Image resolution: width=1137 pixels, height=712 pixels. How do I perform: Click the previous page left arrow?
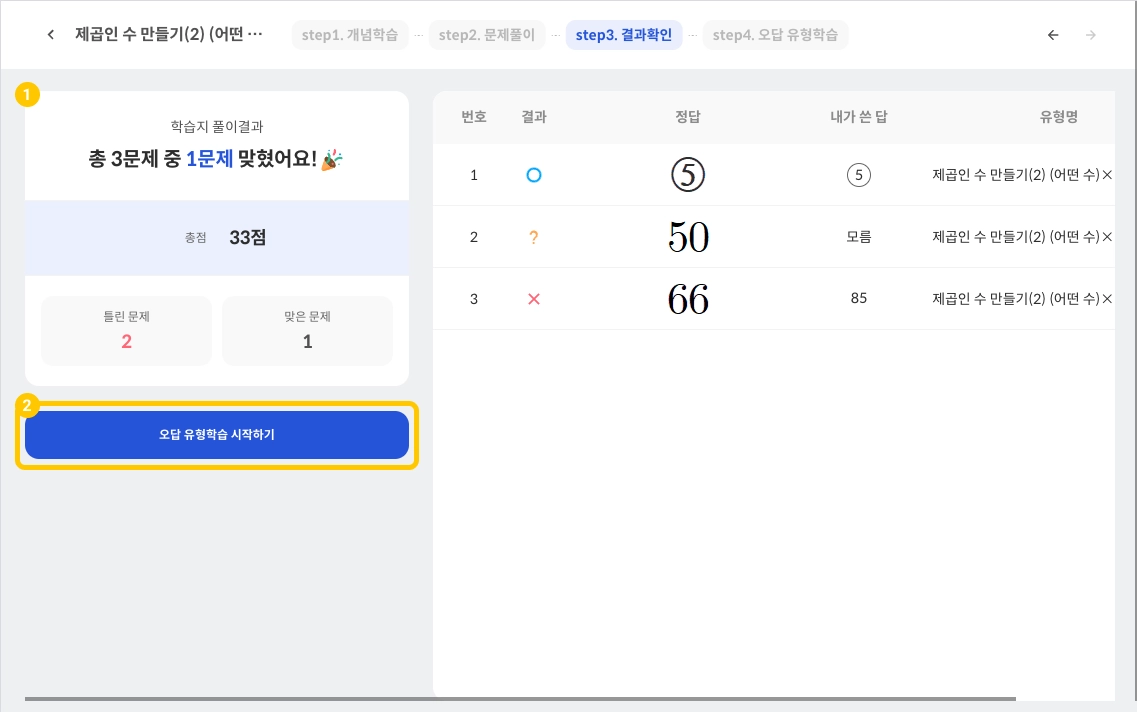point(1053,35)
